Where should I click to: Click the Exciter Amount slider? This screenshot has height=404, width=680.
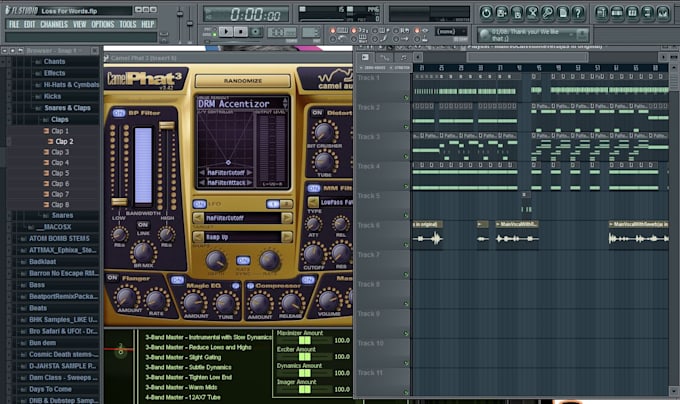click(304, 357)
